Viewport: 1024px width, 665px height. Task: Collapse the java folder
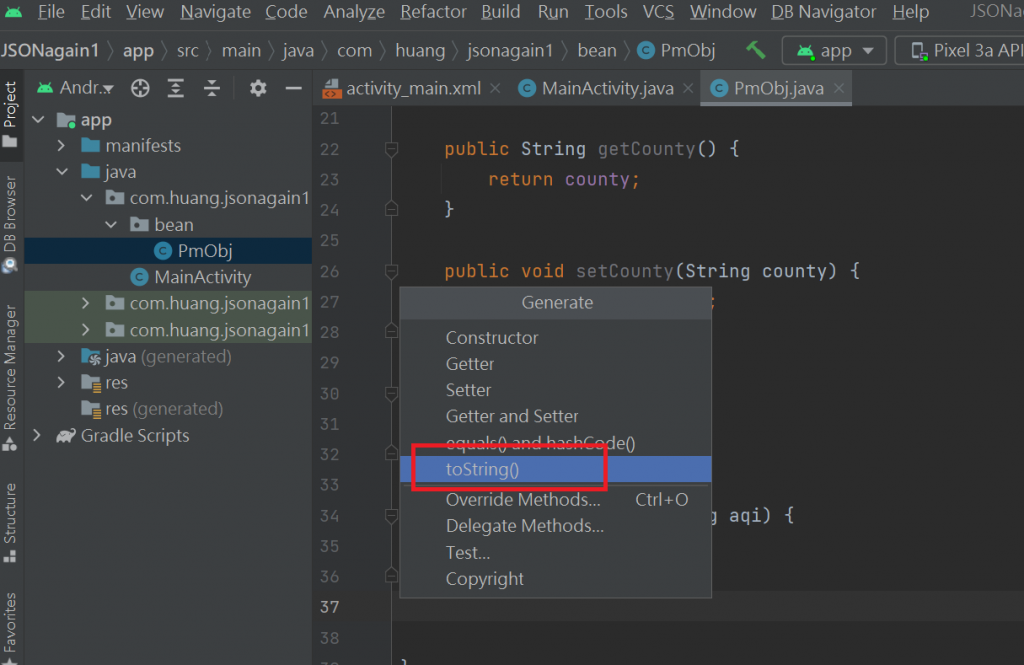[62, 172]
